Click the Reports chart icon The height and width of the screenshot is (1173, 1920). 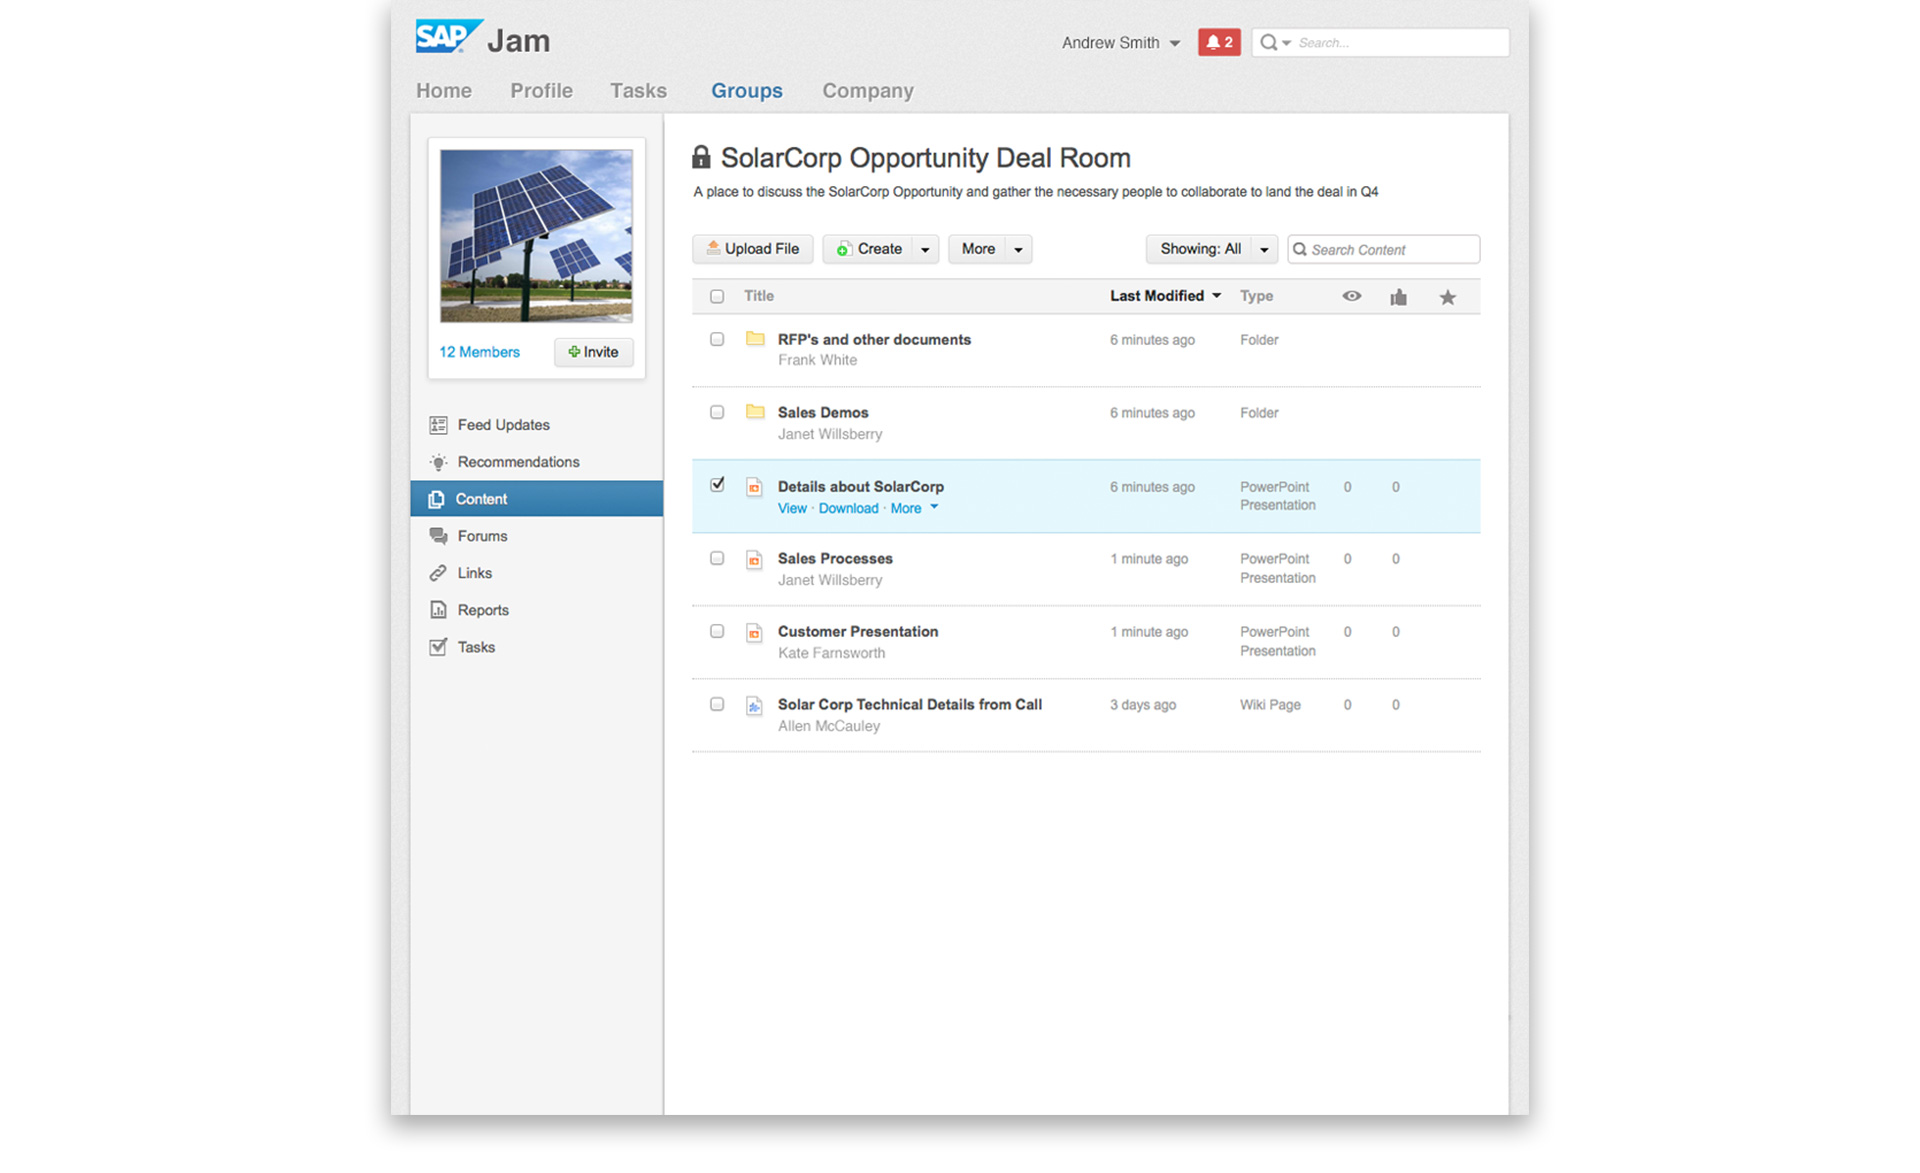coord(438,610)
